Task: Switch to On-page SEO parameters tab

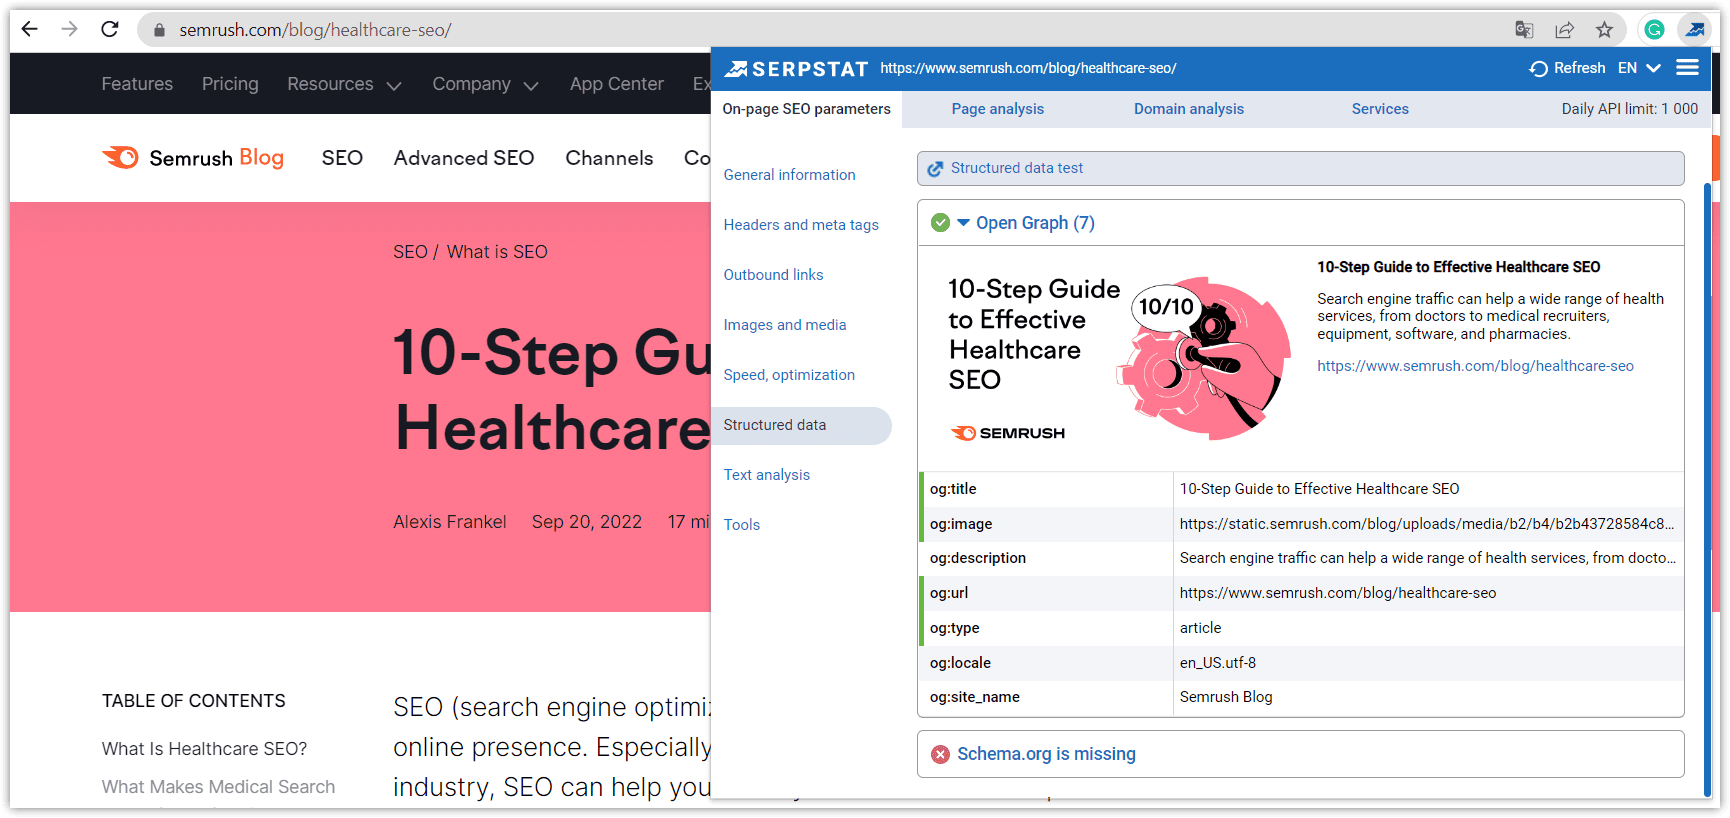Action: point(806,109)
